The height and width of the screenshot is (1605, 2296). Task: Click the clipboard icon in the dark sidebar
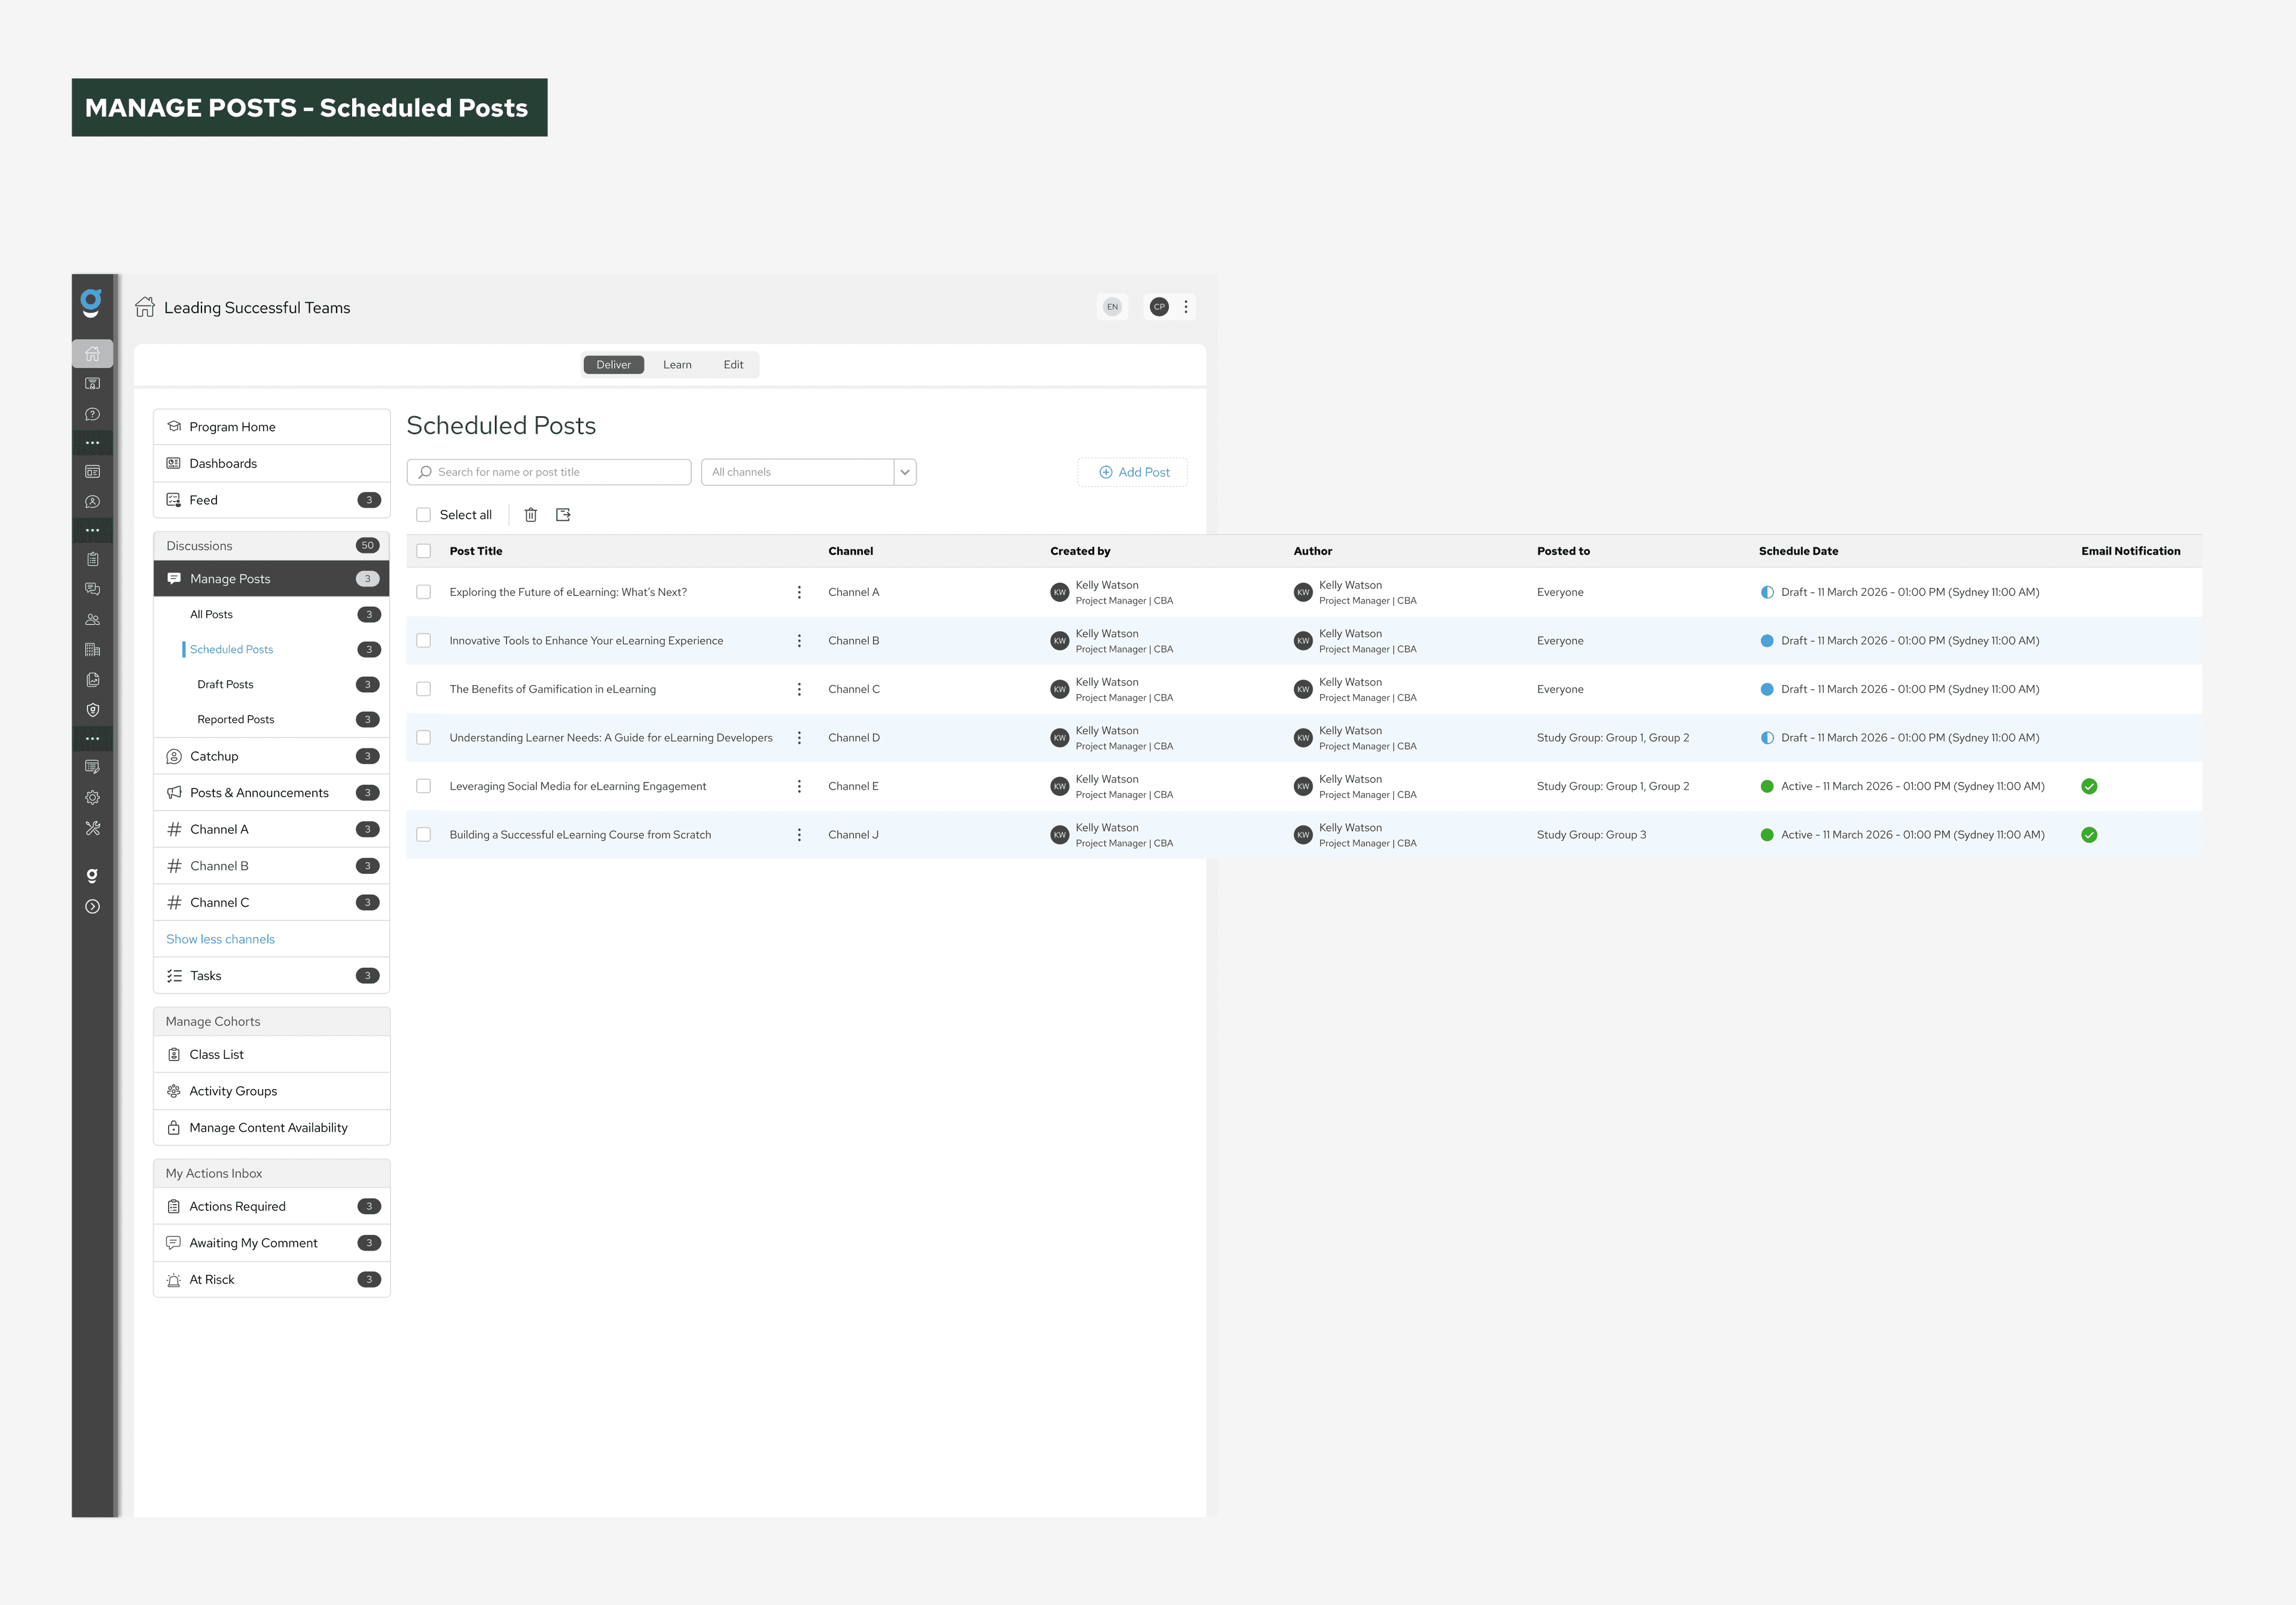[92, 559]
